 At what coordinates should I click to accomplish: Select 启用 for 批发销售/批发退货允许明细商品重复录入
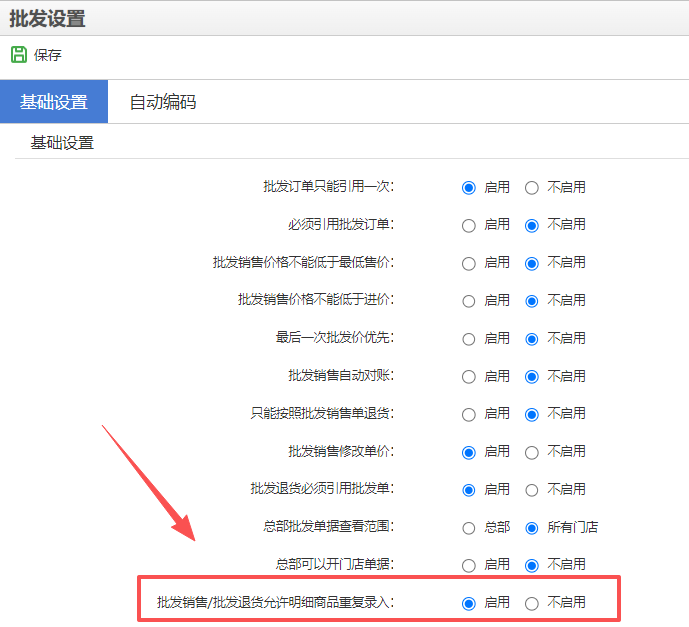coord(468,603)
